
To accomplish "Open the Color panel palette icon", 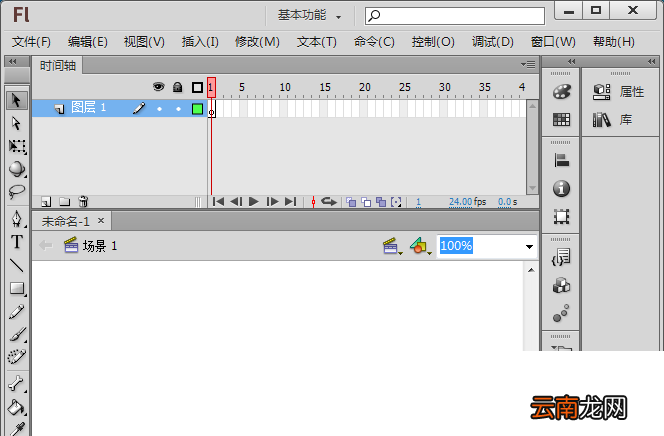I will point(562,92).
